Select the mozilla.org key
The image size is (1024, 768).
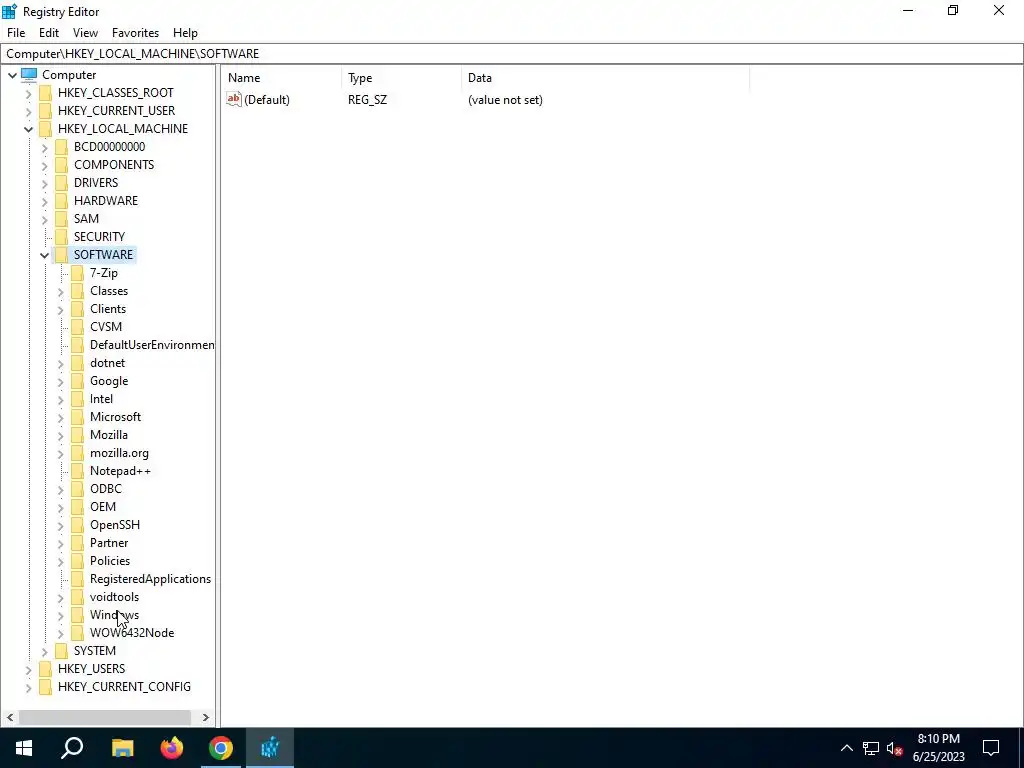120,453
